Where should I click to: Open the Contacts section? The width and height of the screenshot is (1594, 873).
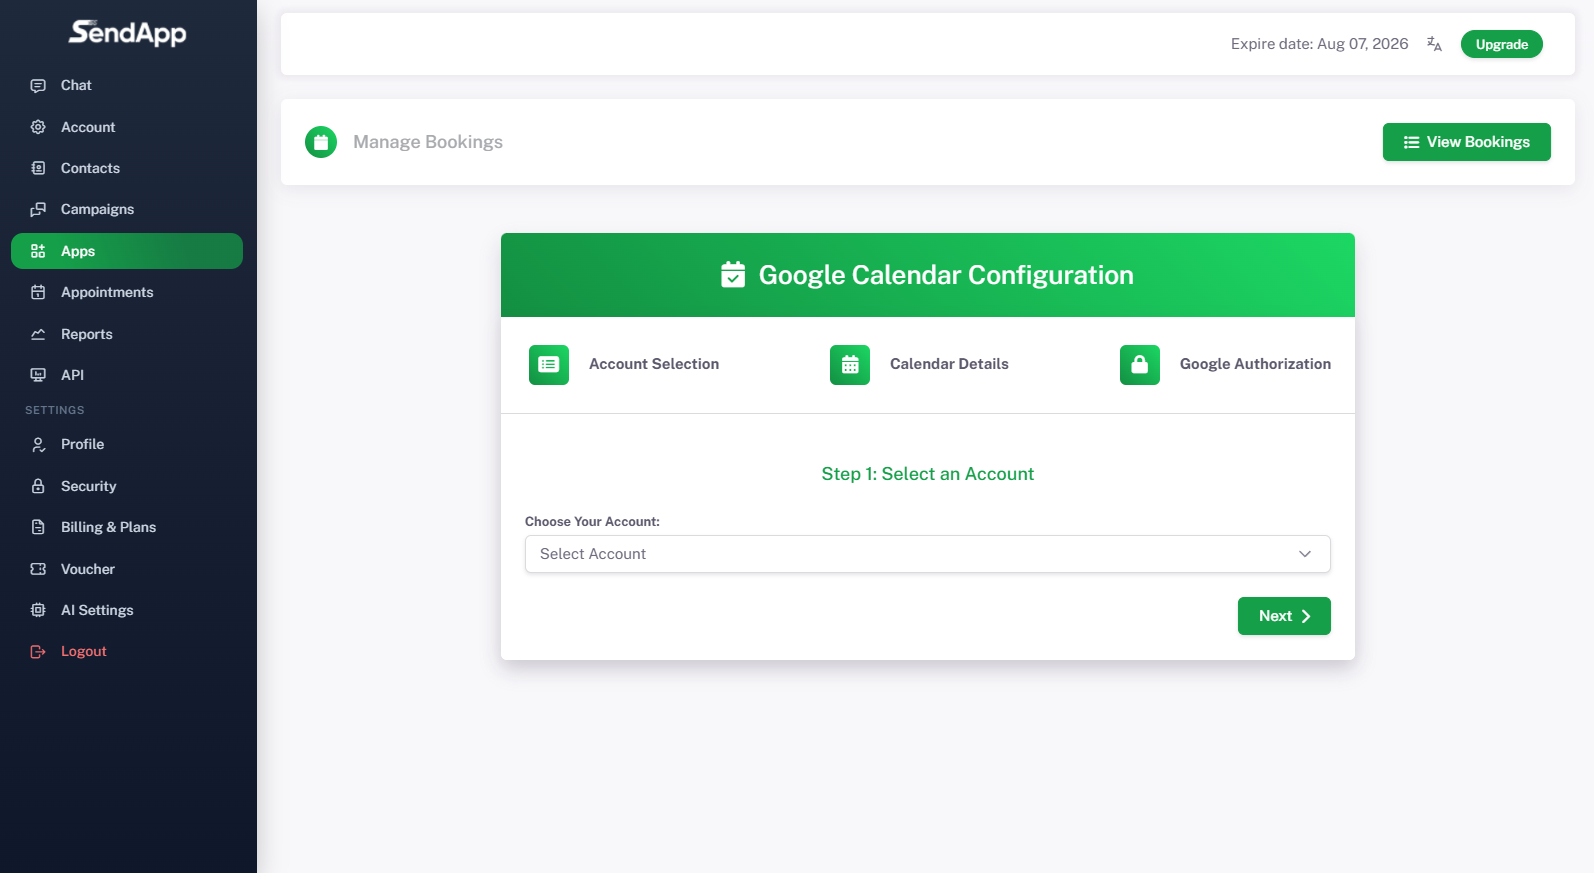point(127,168)
